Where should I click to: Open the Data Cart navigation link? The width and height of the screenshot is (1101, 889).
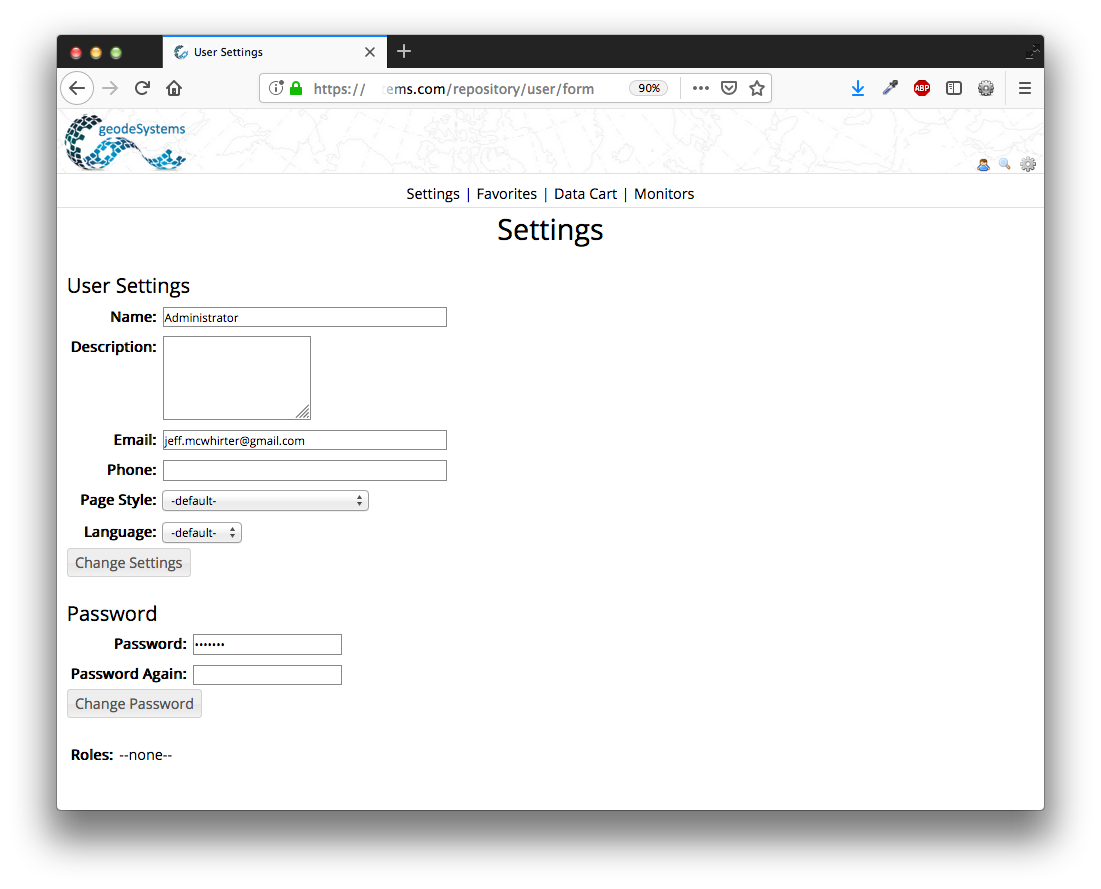tap(585, 194)
